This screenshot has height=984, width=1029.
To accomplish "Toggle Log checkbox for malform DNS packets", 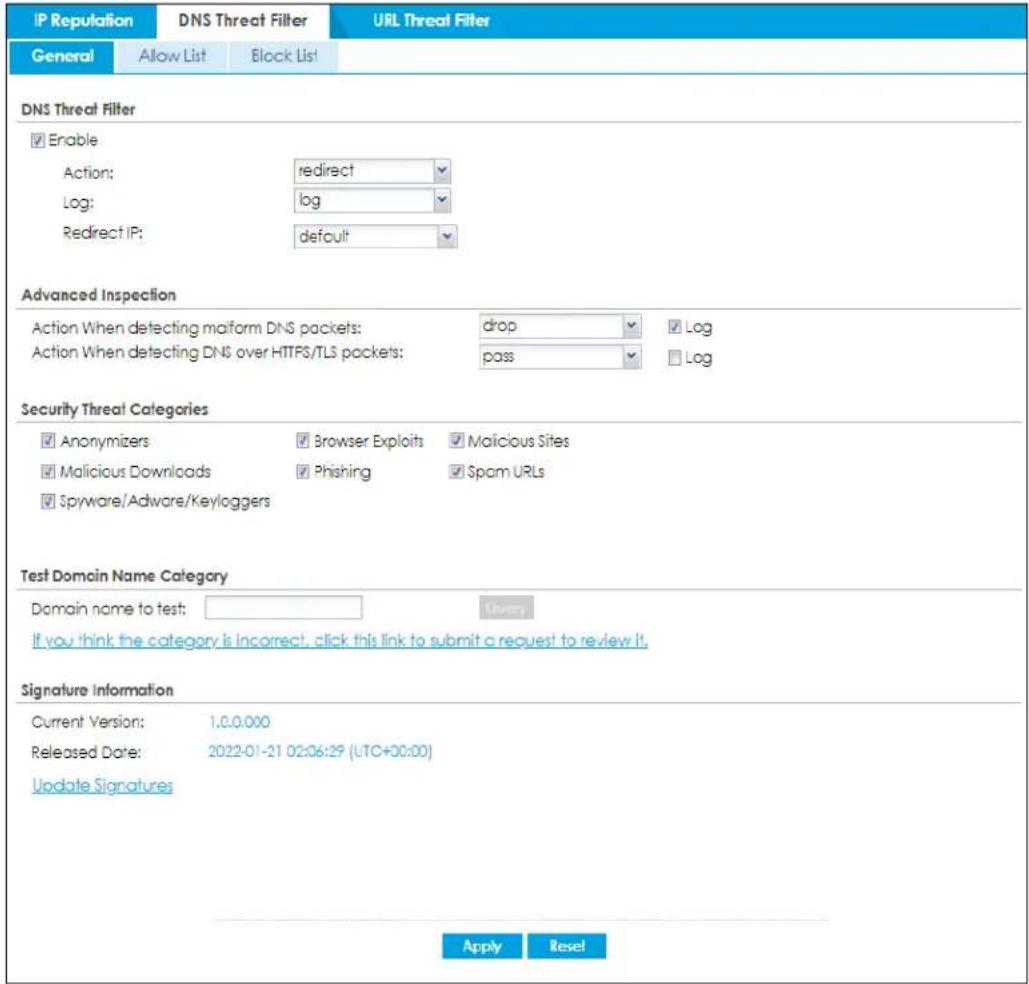I will click(x=674, y=327).
